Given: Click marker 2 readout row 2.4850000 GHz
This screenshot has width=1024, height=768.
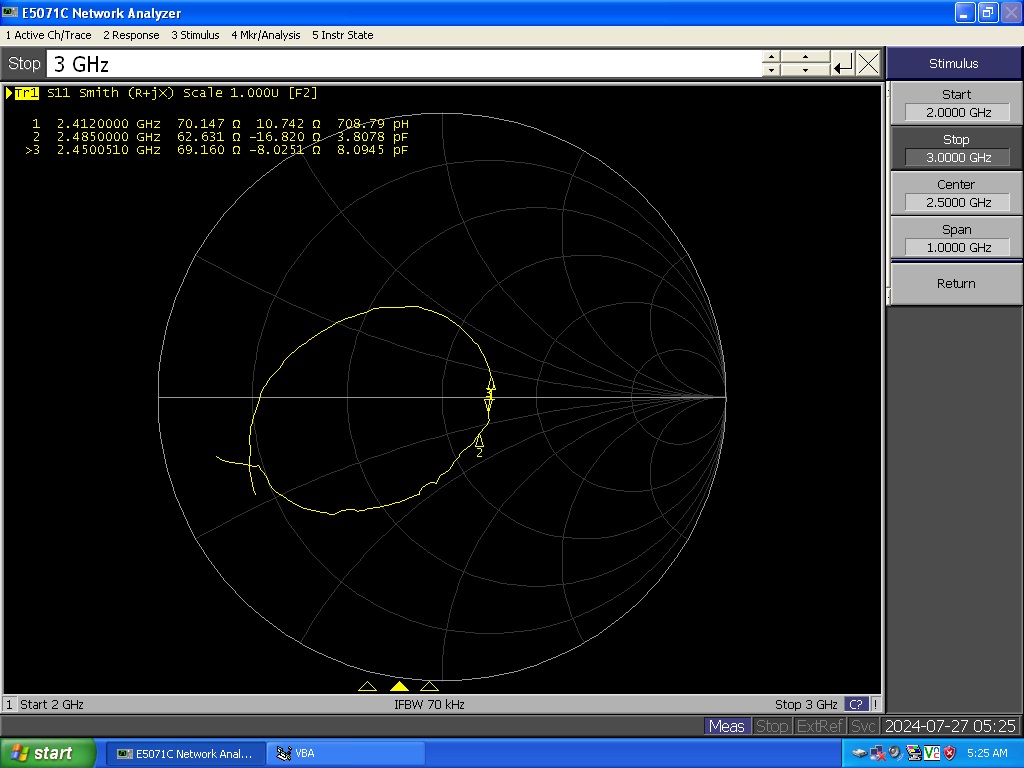Looking at the screenshot, I should pyautogui.click(x=220, y=136).
